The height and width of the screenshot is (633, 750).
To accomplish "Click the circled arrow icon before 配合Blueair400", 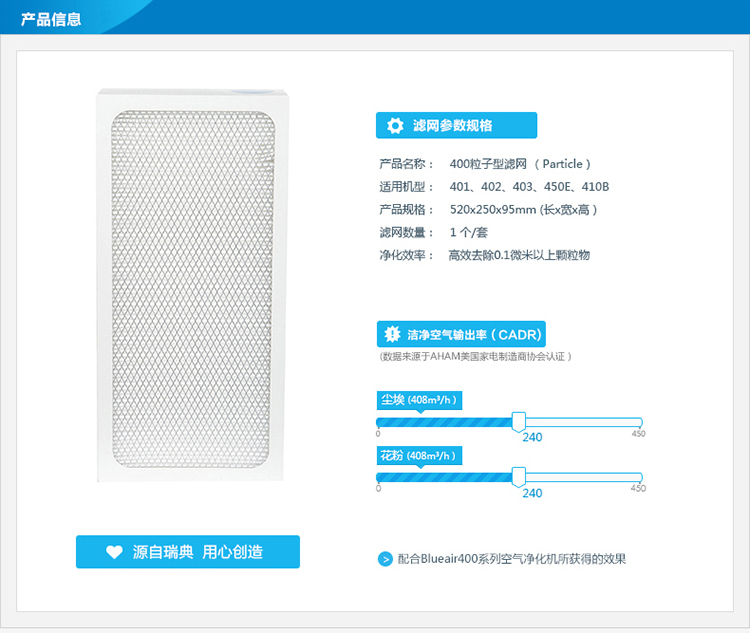I will (x=385, y=559).
